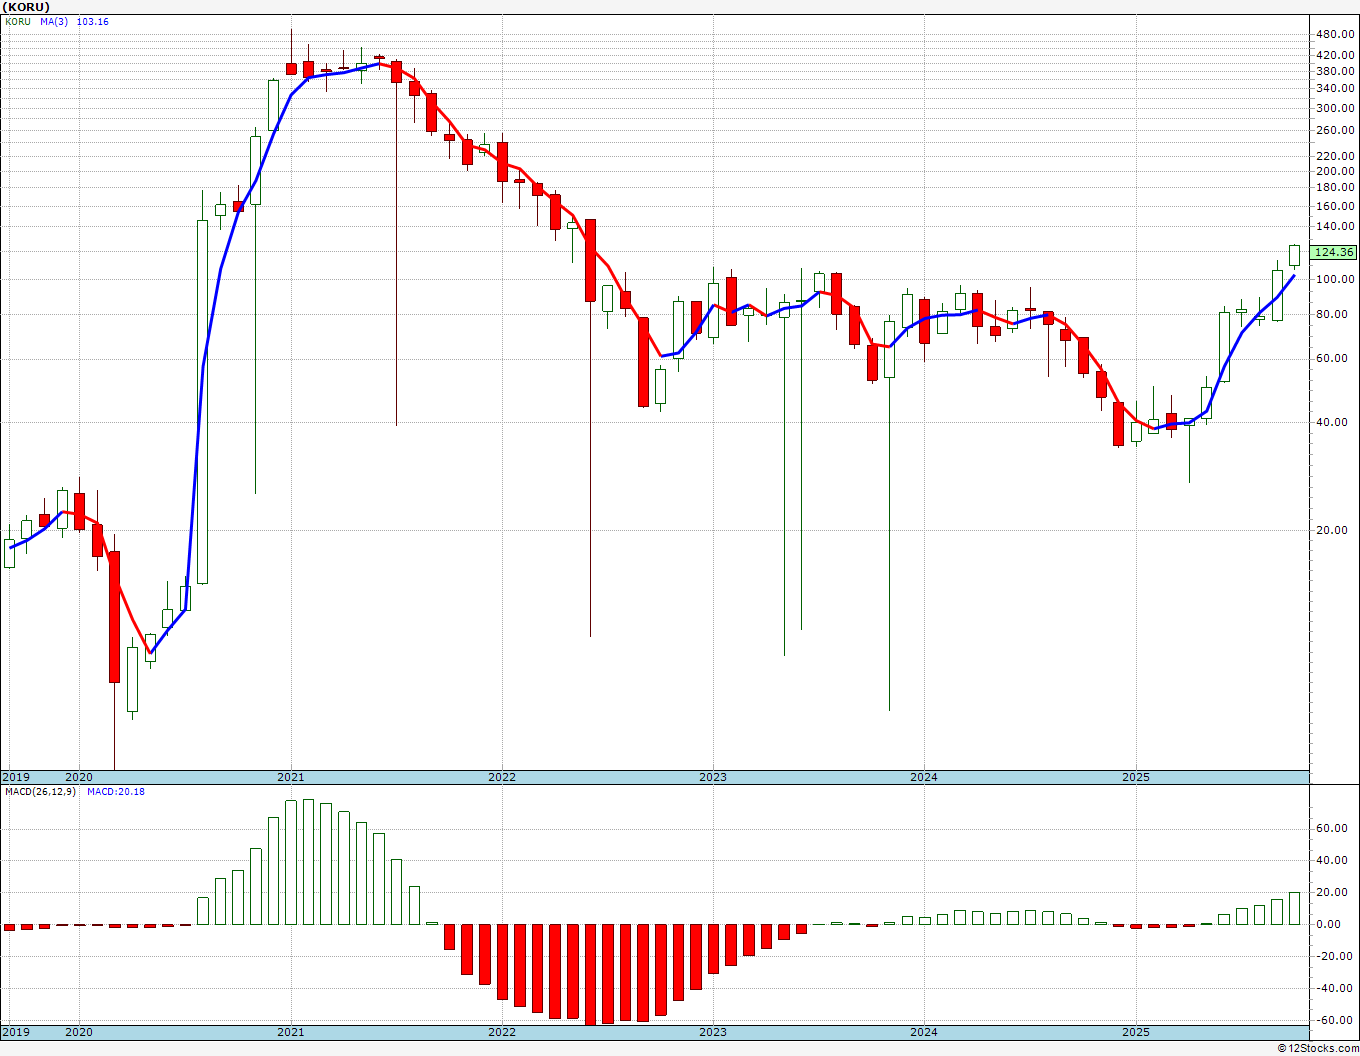1360x1056 pixels.
Task: Select the 103.16 moving average value
Action: click(93, 21)
